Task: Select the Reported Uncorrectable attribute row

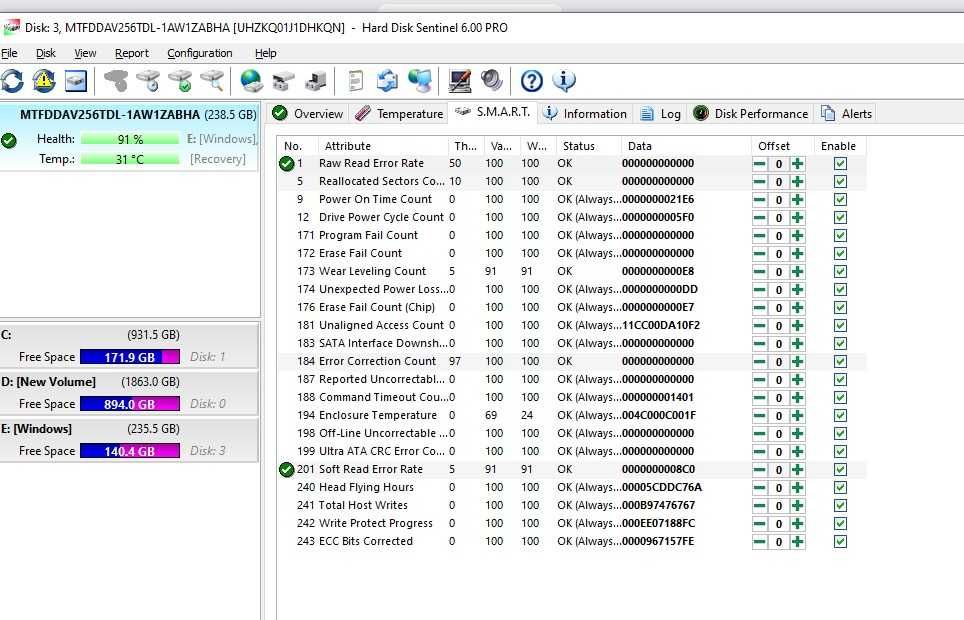Action: coord(572,380)
